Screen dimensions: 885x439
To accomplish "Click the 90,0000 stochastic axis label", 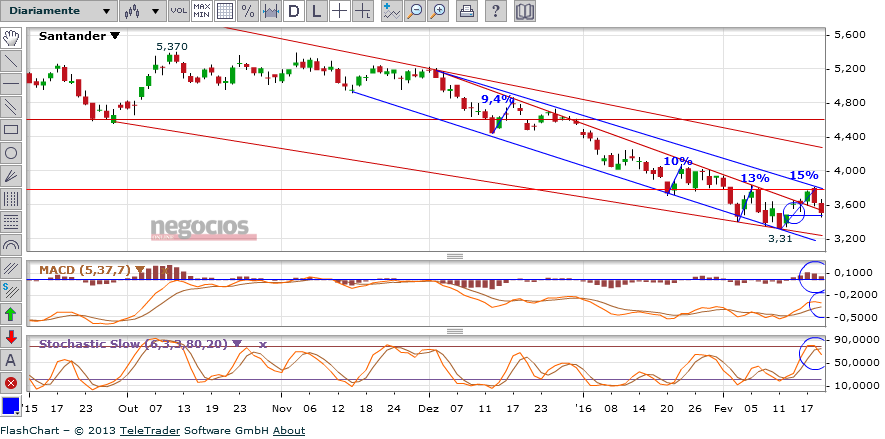I will [857, 340].
